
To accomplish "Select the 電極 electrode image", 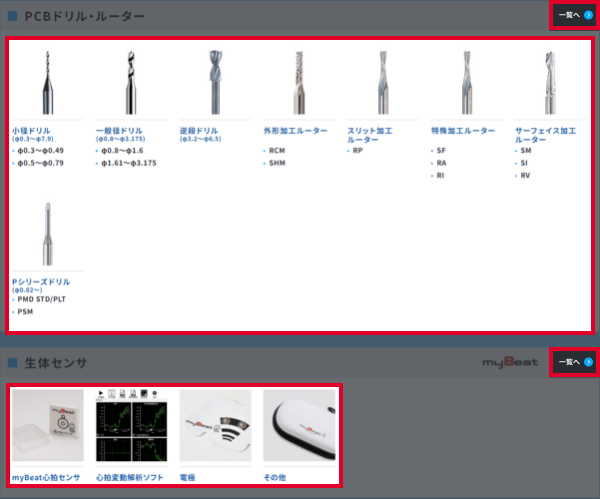I will (x=215, y=426).
